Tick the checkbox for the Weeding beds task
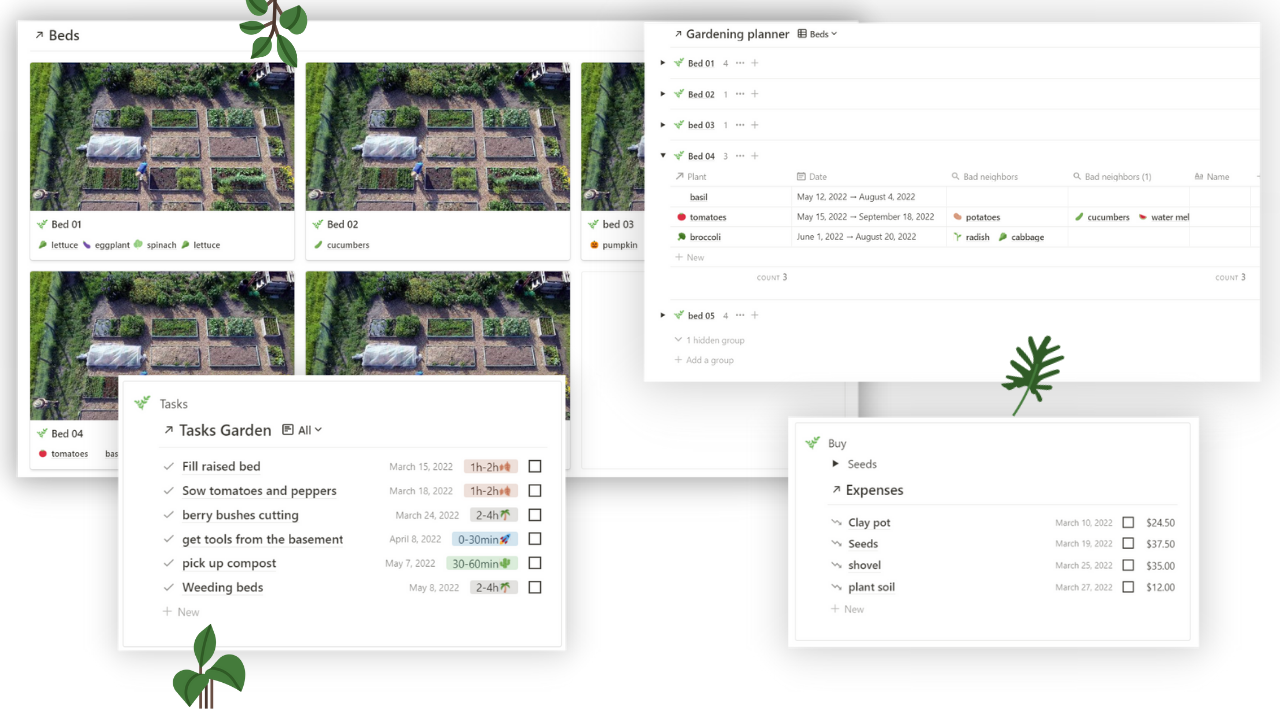Image resolution: width=1280 pixels, height=720 pixels. click(535, 587)
